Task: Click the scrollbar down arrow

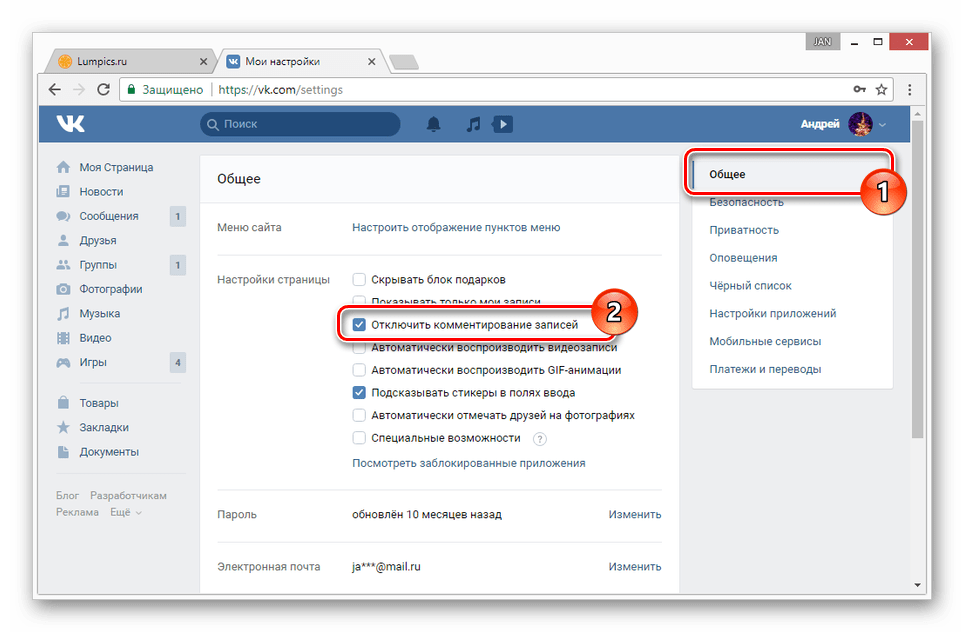Action: tap(917, 585)
